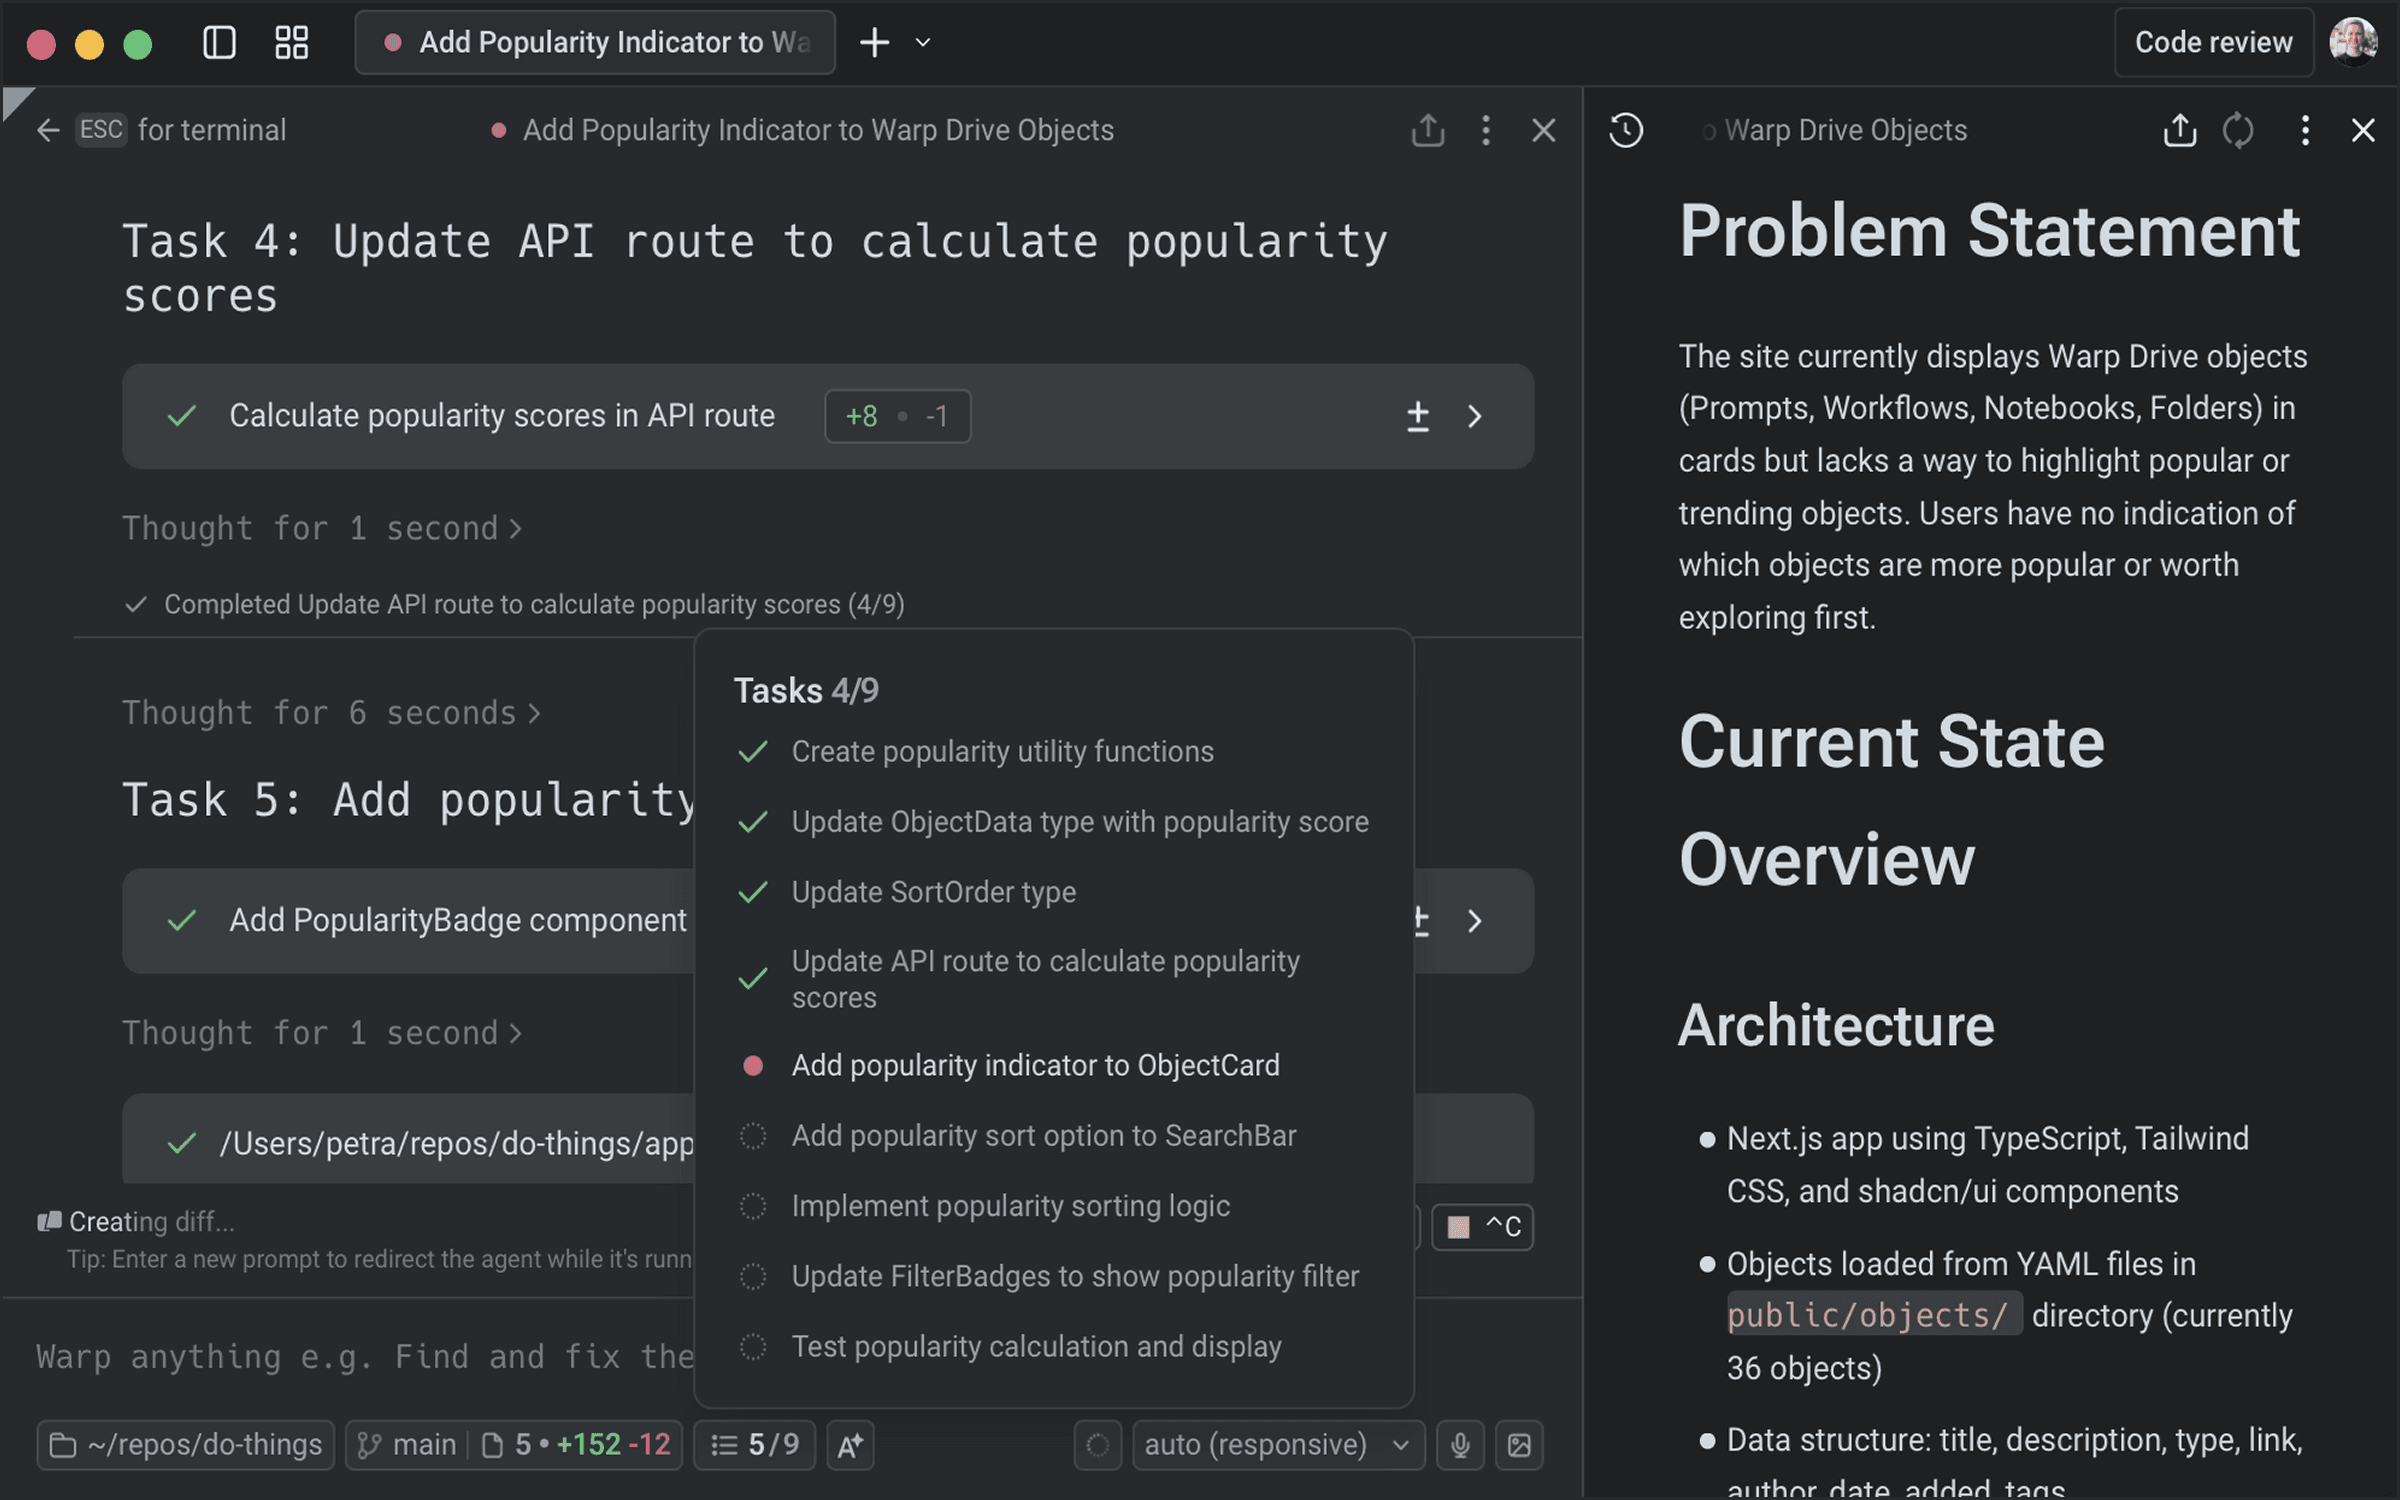Toggle the 5/9 task list popup
The image size is (2400, 1500).
755,1445
